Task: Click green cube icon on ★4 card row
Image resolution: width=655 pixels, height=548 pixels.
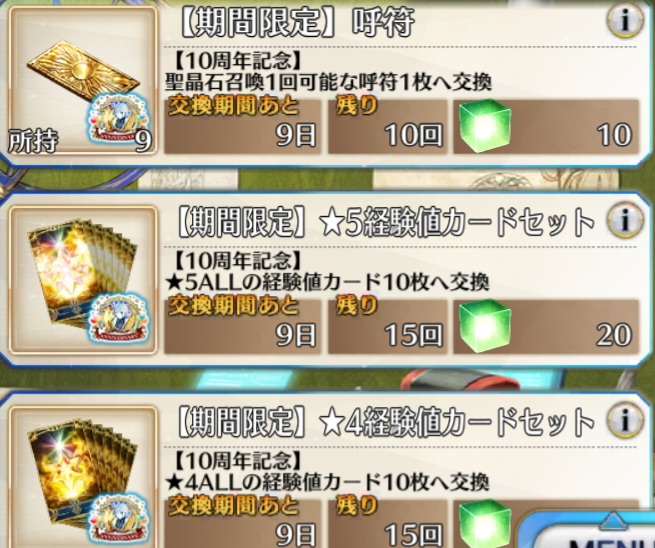Action: tap(485, 524)
